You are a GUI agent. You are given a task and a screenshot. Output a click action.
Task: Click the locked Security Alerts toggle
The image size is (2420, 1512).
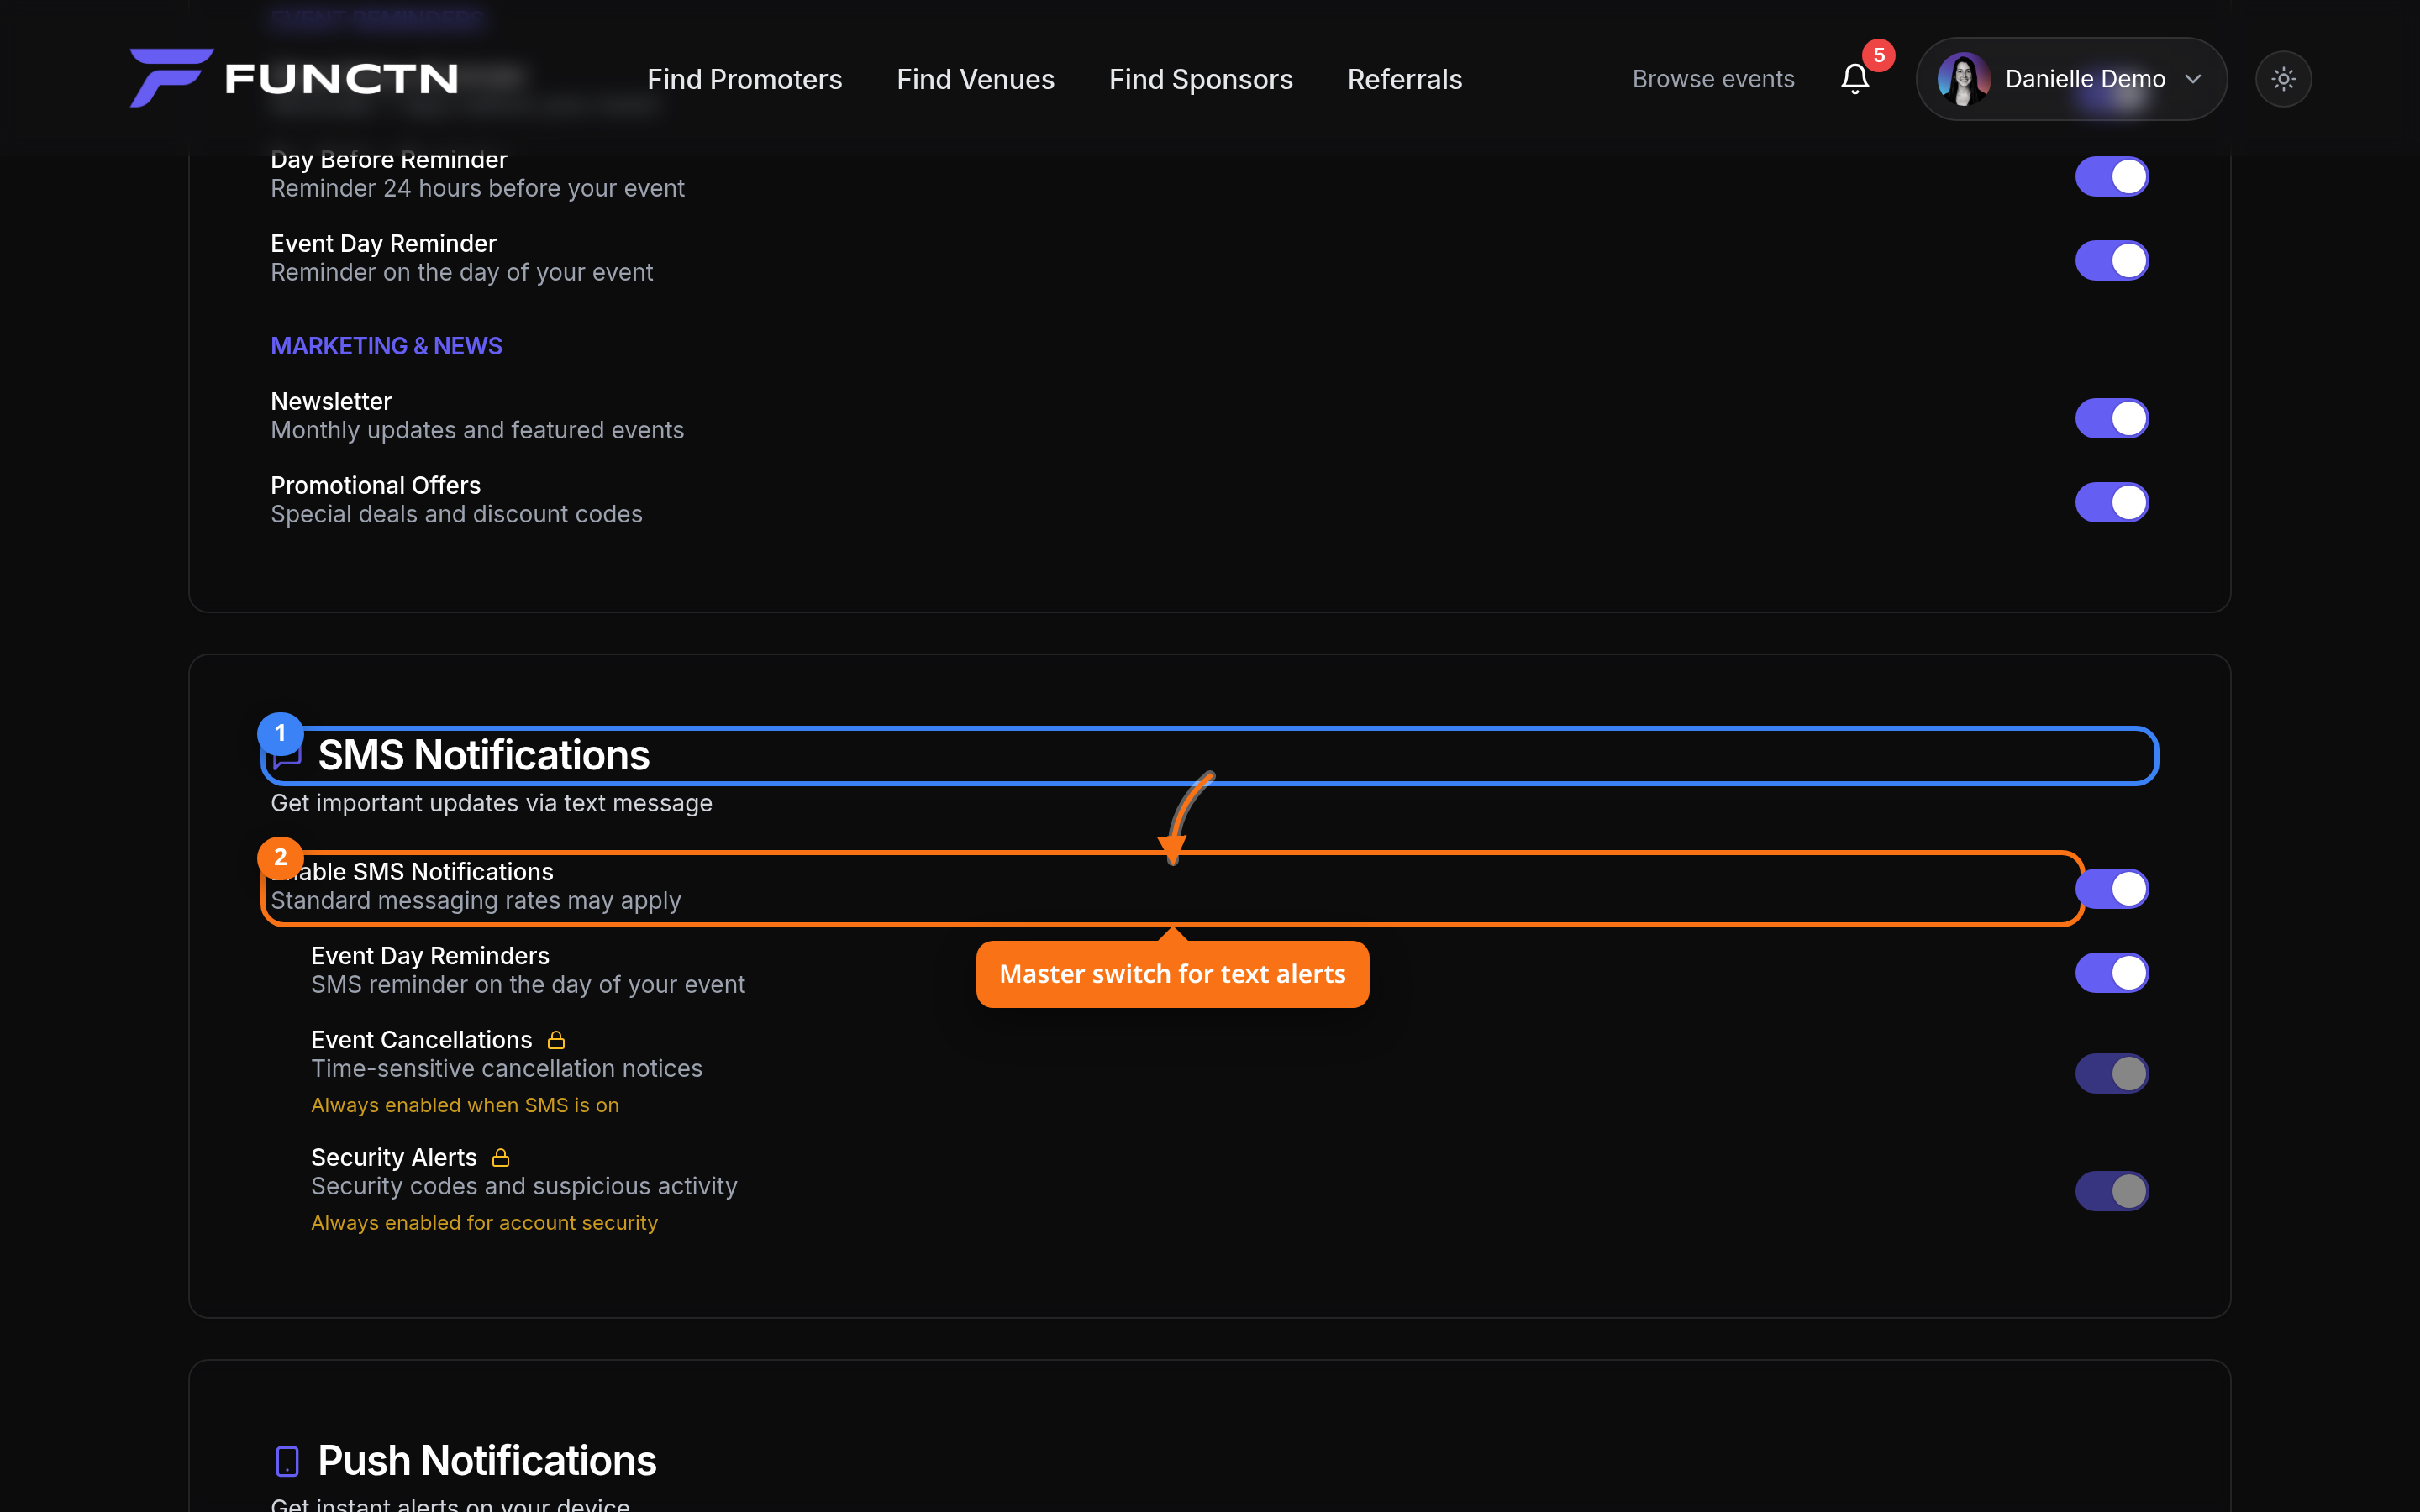pyautogui.click(x=2111, y=1191)
